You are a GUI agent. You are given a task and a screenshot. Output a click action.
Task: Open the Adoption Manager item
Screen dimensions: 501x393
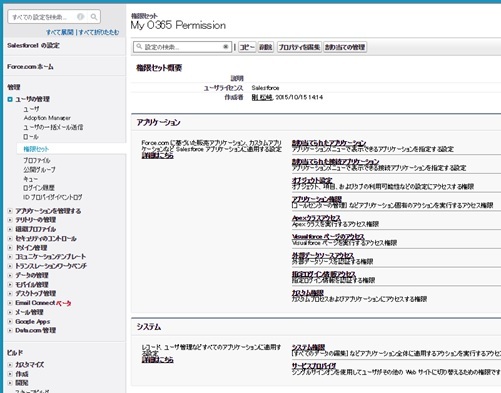point(47,118)
